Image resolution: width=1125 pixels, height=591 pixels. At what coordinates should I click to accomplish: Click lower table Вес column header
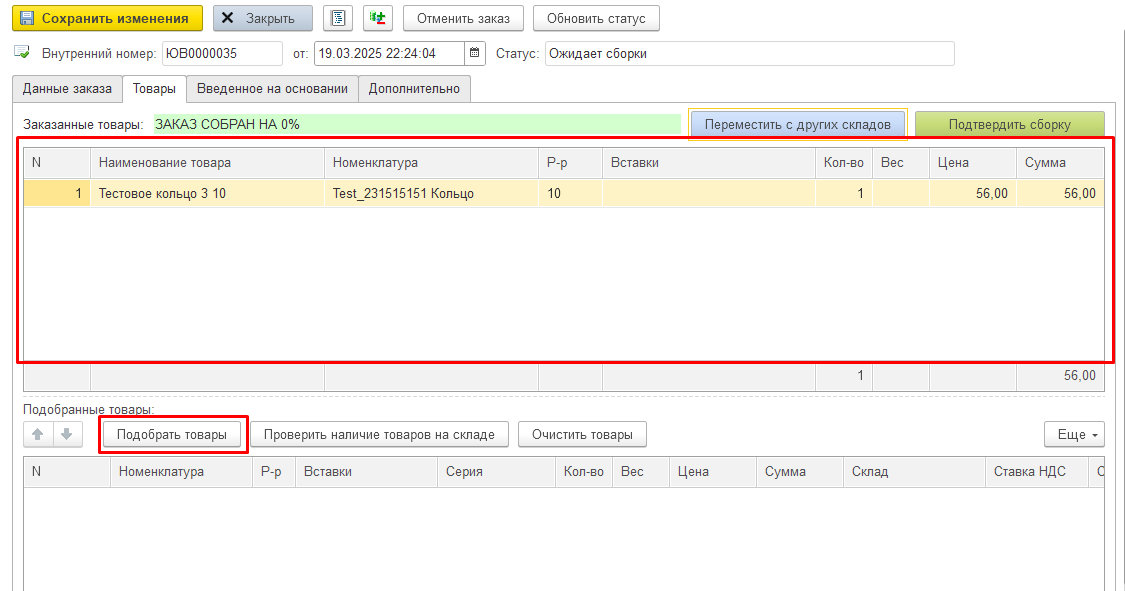click(641, 472)
